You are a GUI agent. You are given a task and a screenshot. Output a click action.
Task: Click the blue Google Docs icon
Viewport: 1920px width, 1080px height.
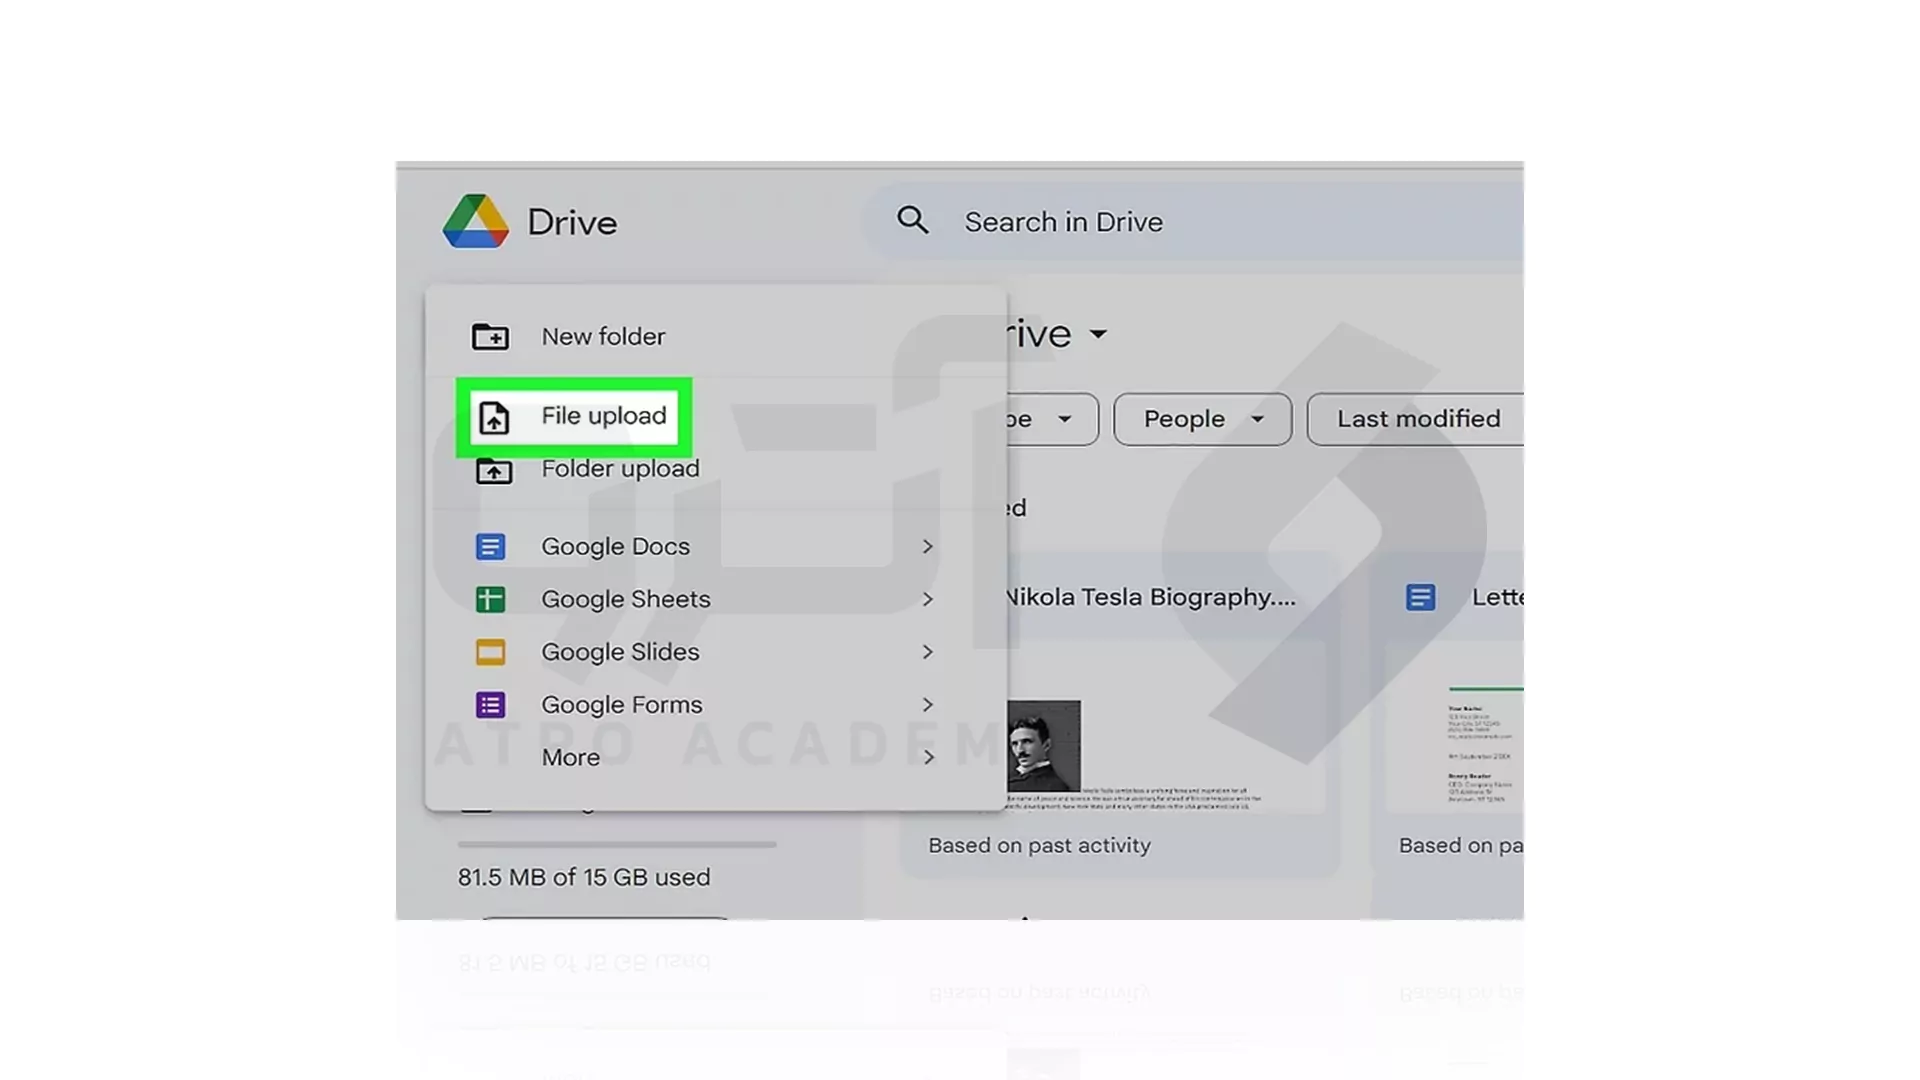tap(490, 547)
